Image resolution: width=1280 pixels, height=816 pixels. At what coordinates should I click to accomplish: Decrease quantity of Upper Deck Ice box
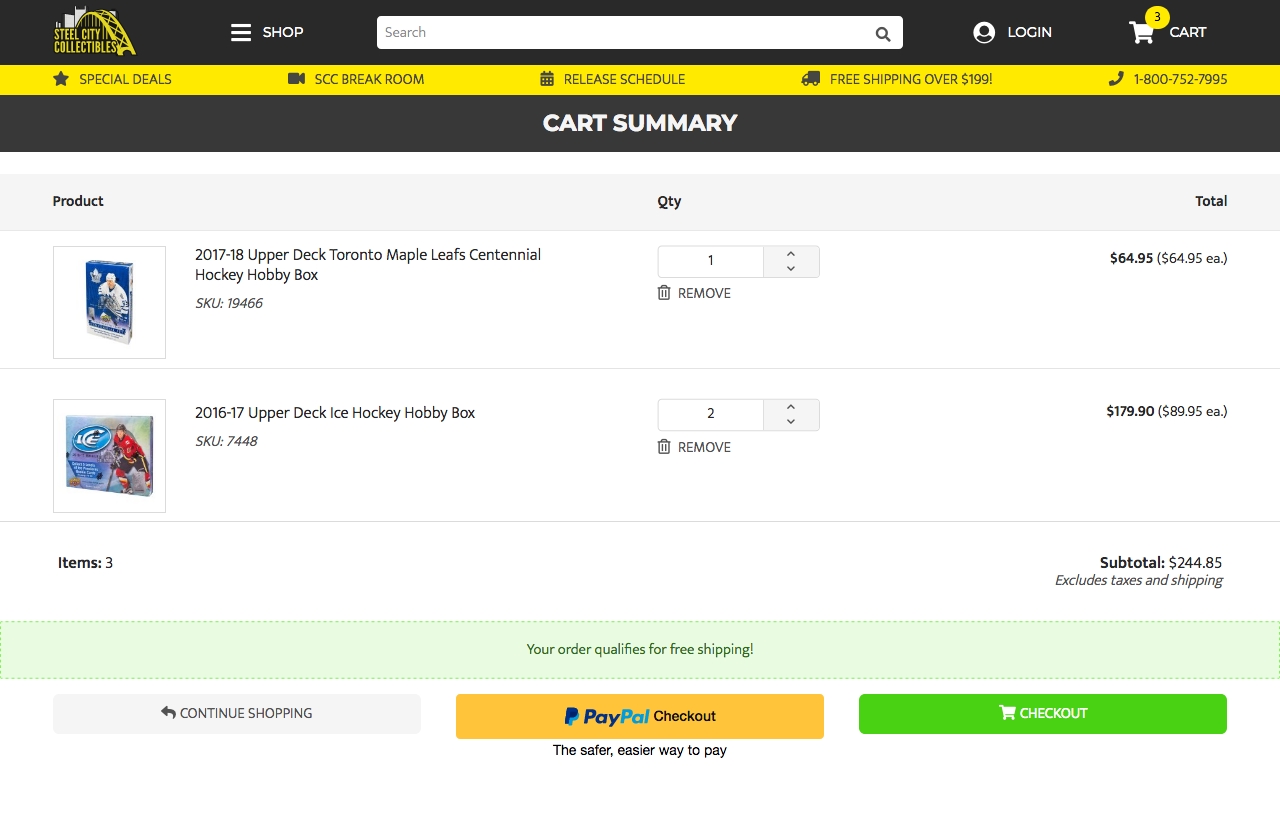(791, 422)
